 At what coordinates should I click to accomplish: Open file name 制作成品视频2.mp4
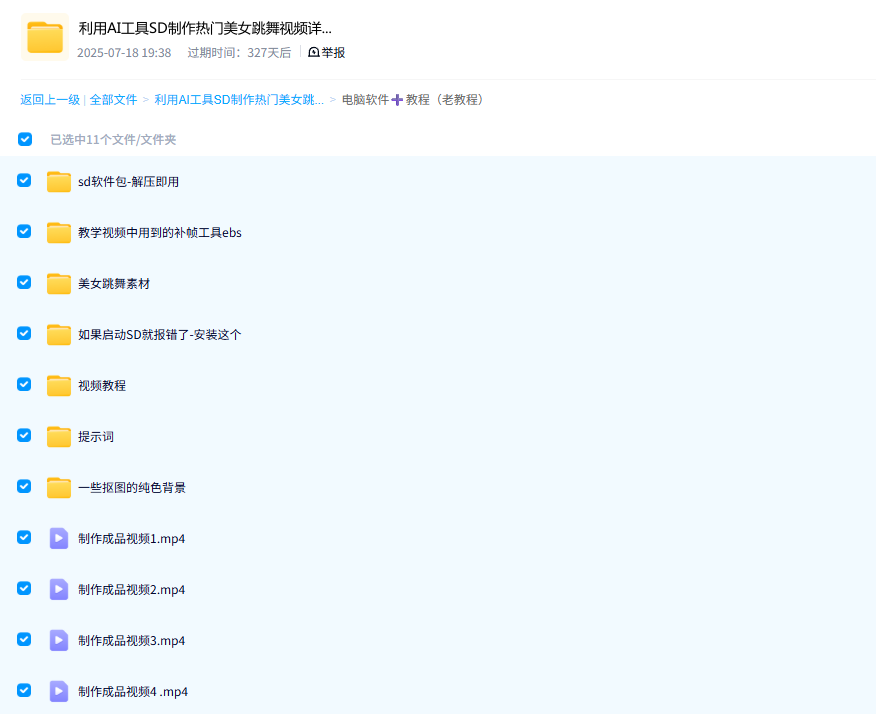132,589
